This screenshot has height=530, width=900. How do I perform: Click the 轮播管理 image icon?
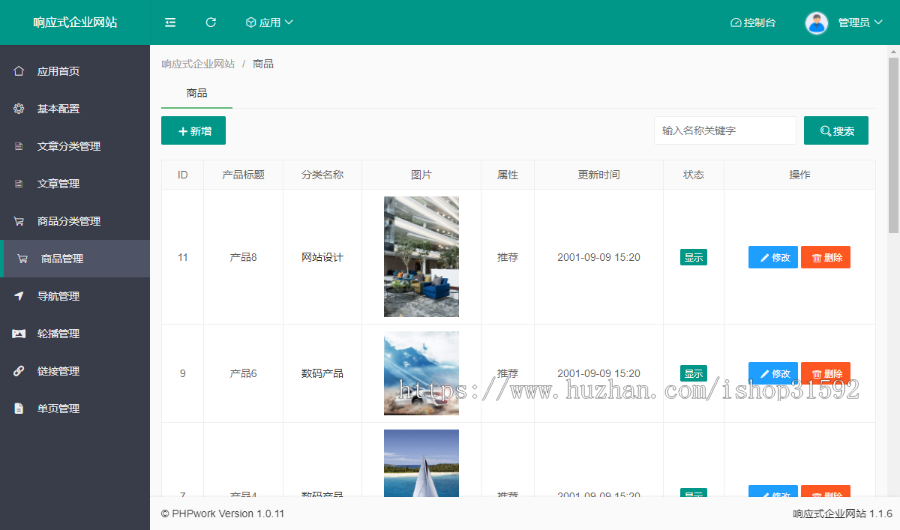click(19, 334)
